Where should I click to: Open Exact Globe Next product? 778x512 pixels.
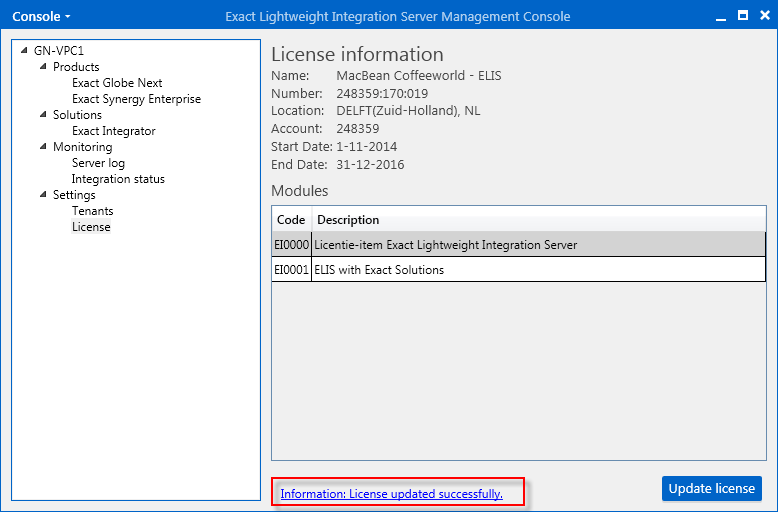coord(117,83)
